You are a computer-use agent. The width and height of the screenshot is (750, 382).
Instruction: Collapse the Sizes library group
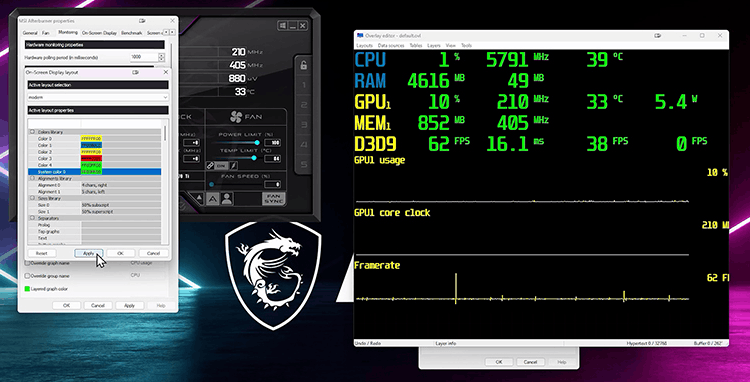coord(33,198)
